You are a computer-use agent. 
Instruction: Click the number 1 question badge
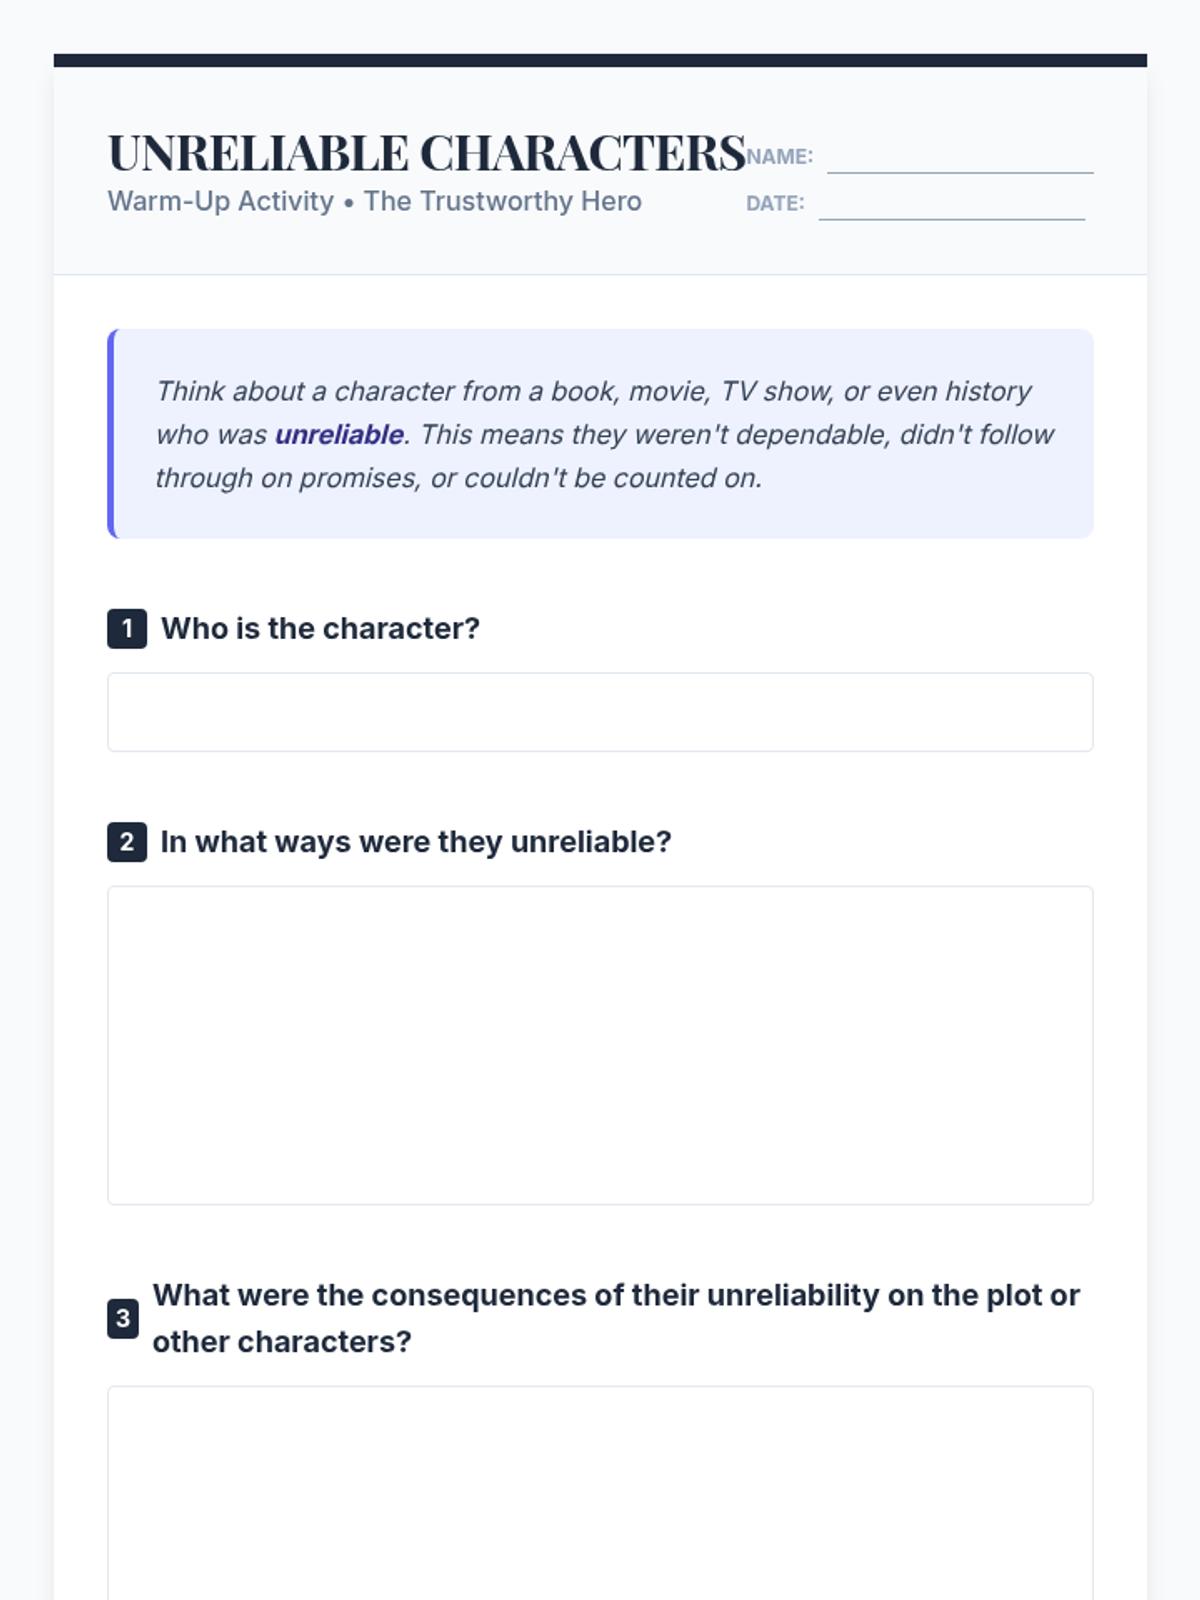127,629
